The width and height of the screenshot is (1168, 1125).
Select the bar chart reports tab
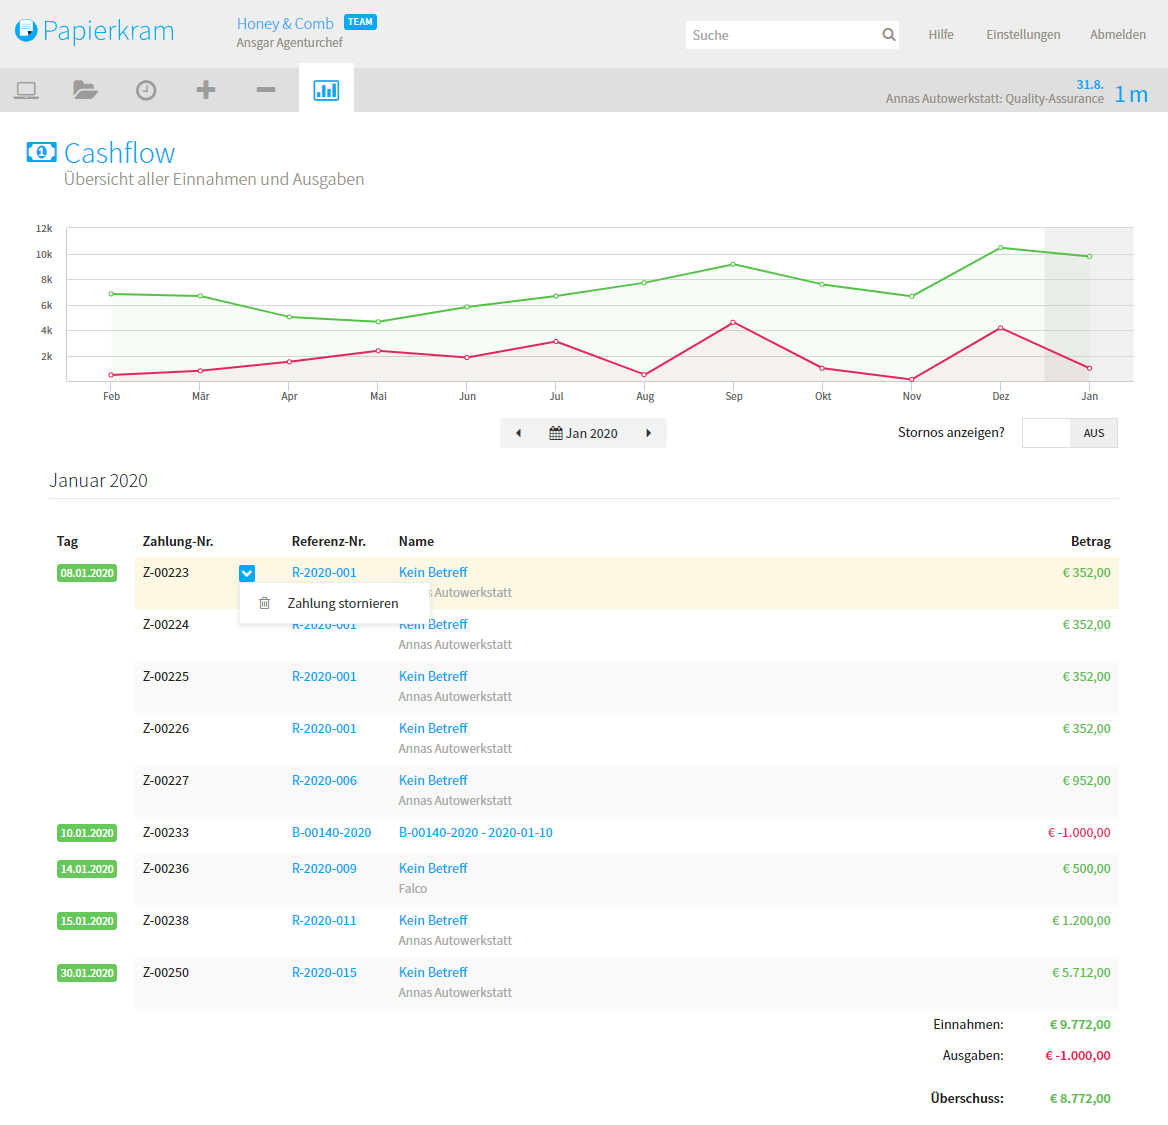[x=326, y=90]
